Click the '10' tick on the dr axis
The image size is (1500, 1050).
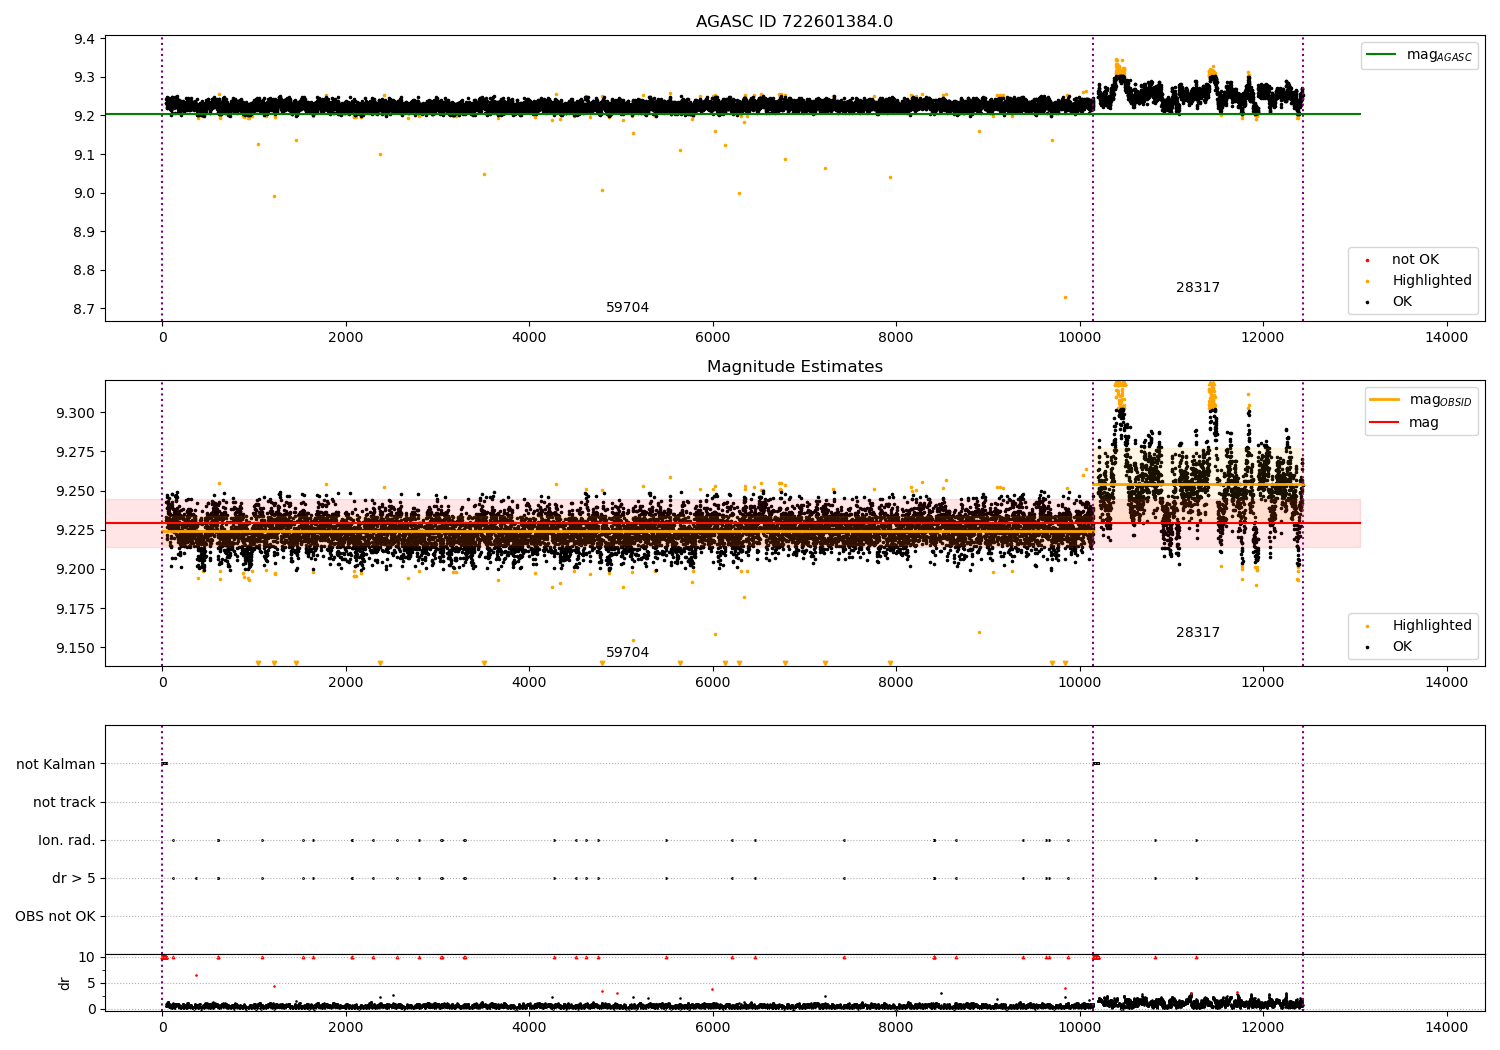coord(87,957)
